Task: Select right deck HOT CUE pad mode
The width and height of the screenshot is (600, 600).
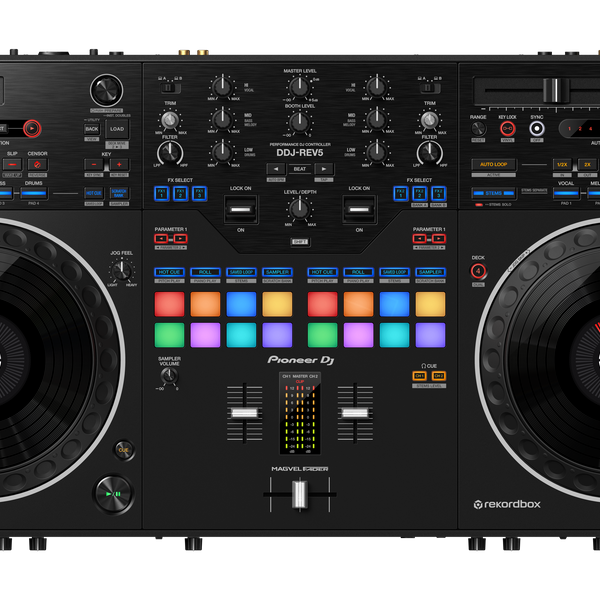Action: pyautogui.click(x=323, y=272)
